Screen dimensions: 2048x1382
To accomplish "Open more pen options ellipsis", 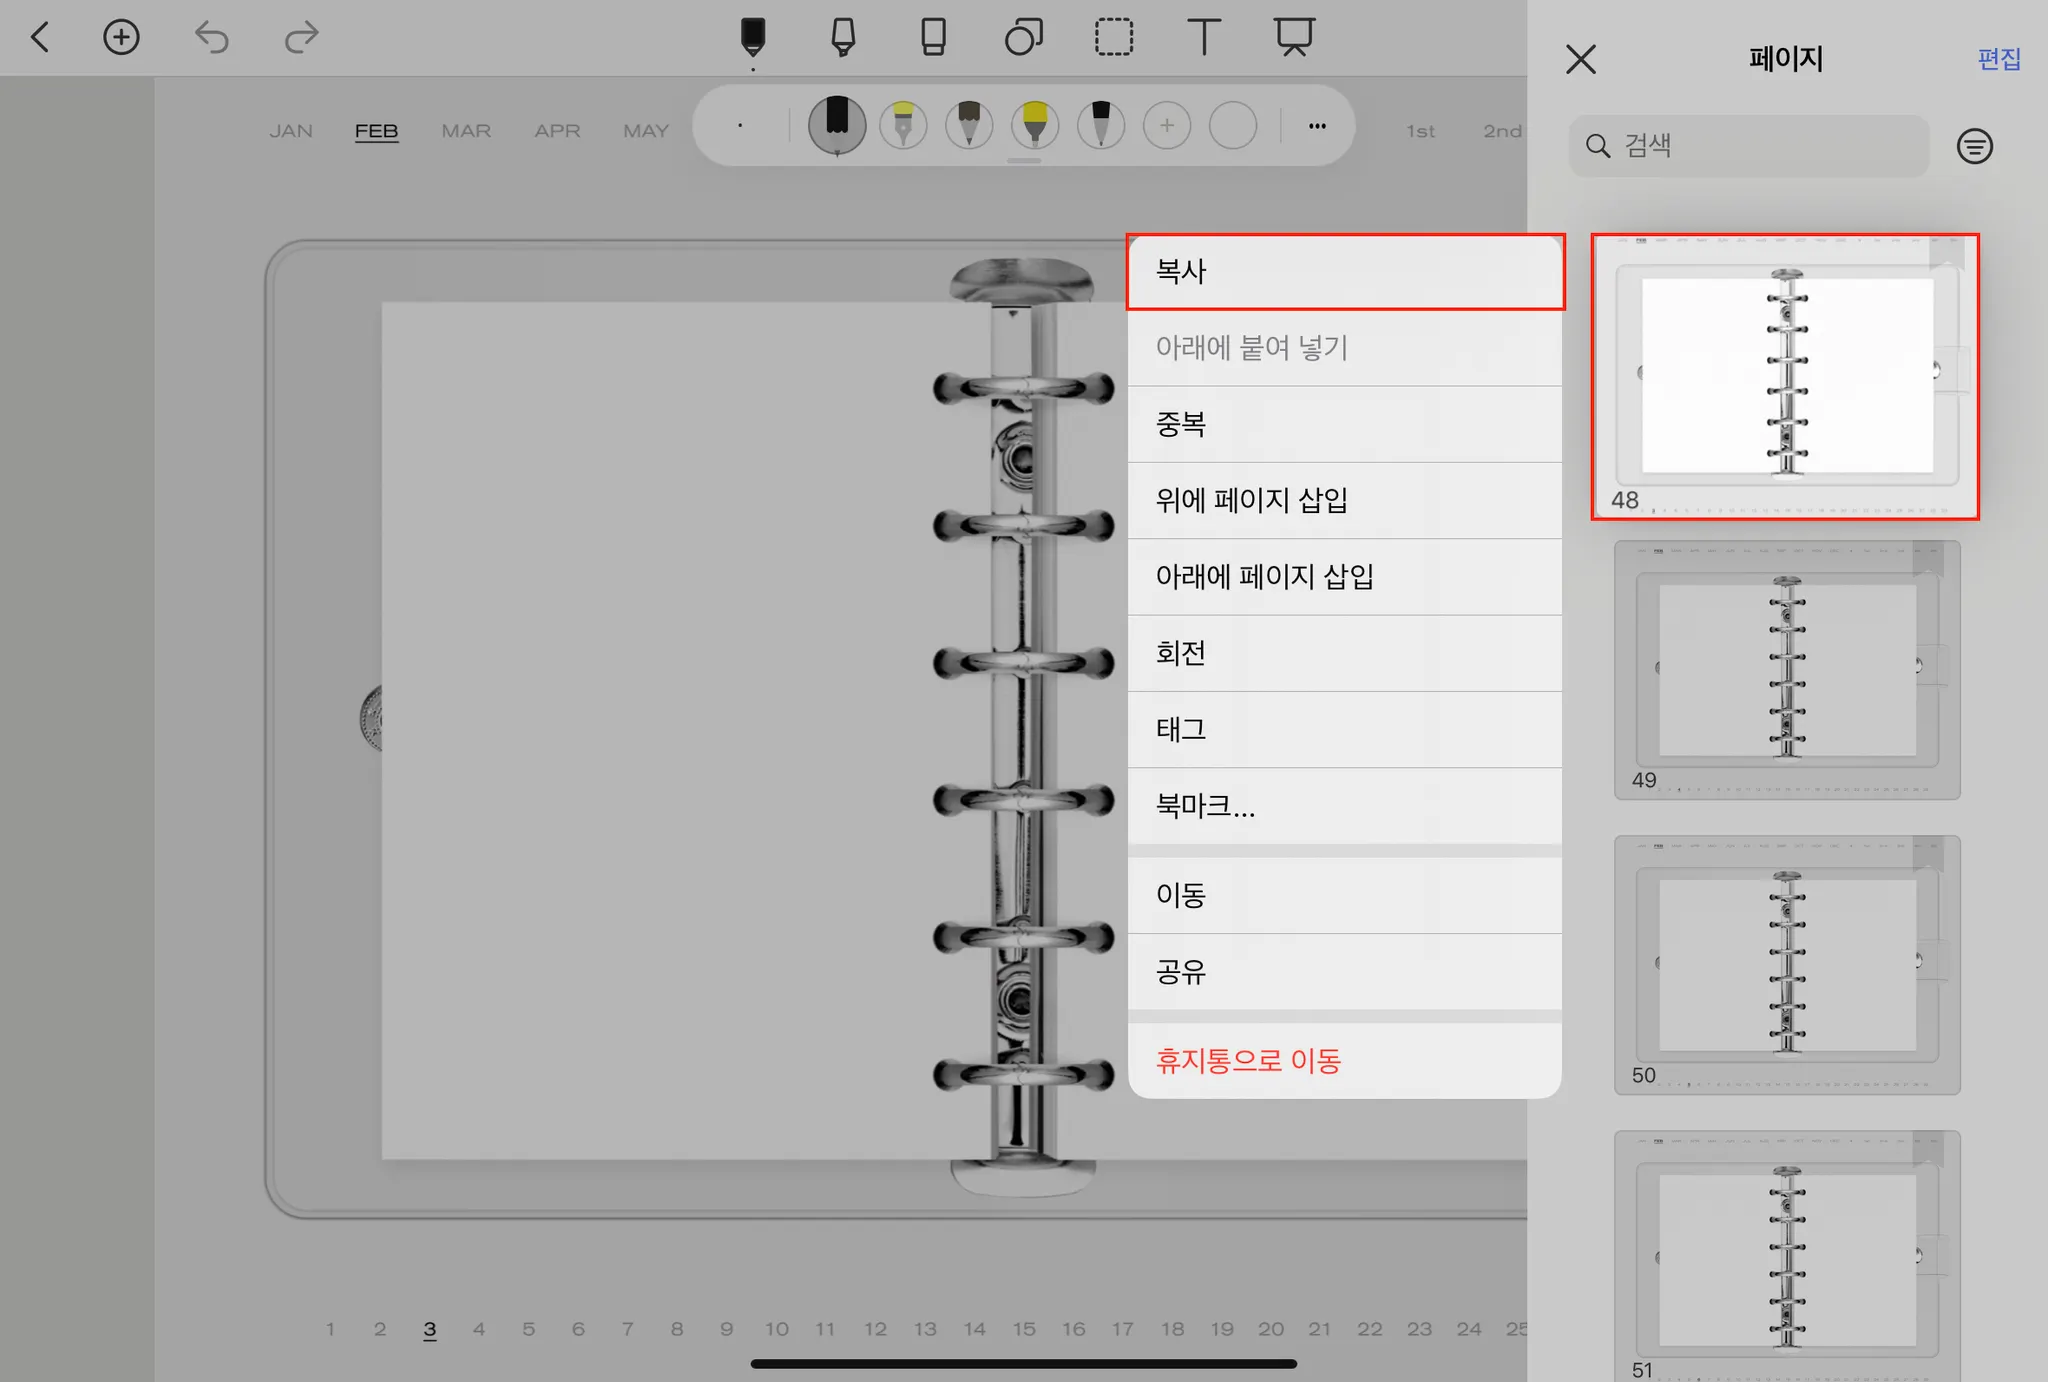I will click(1317, 126).
